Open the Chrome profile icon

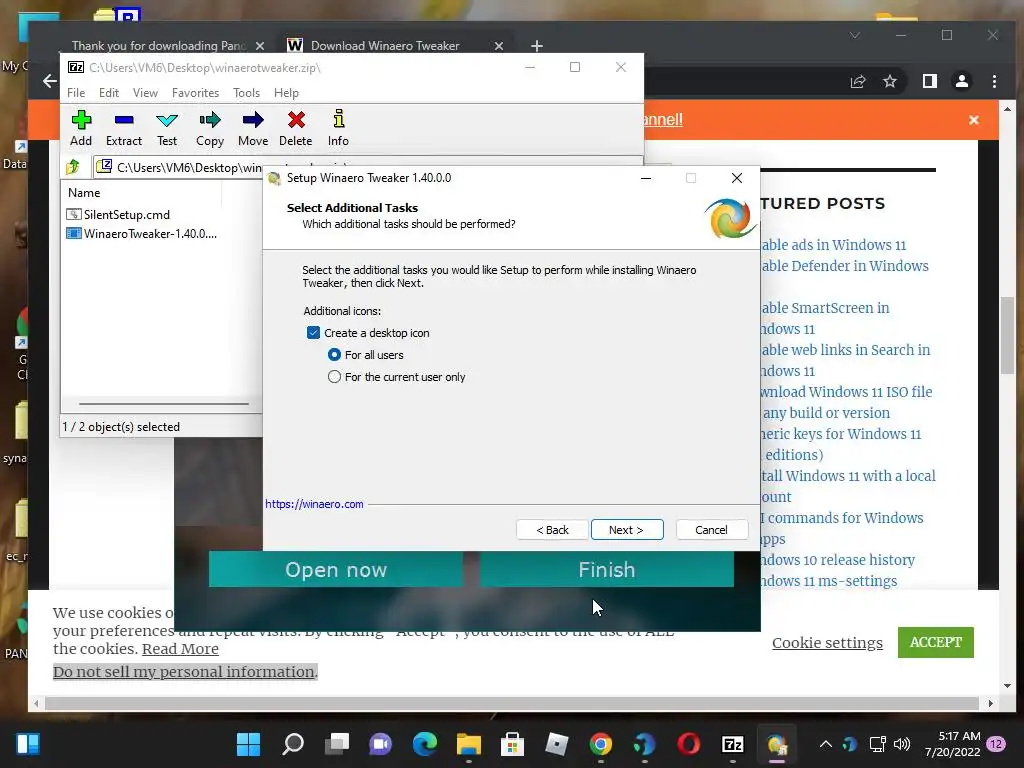(961, 81)
